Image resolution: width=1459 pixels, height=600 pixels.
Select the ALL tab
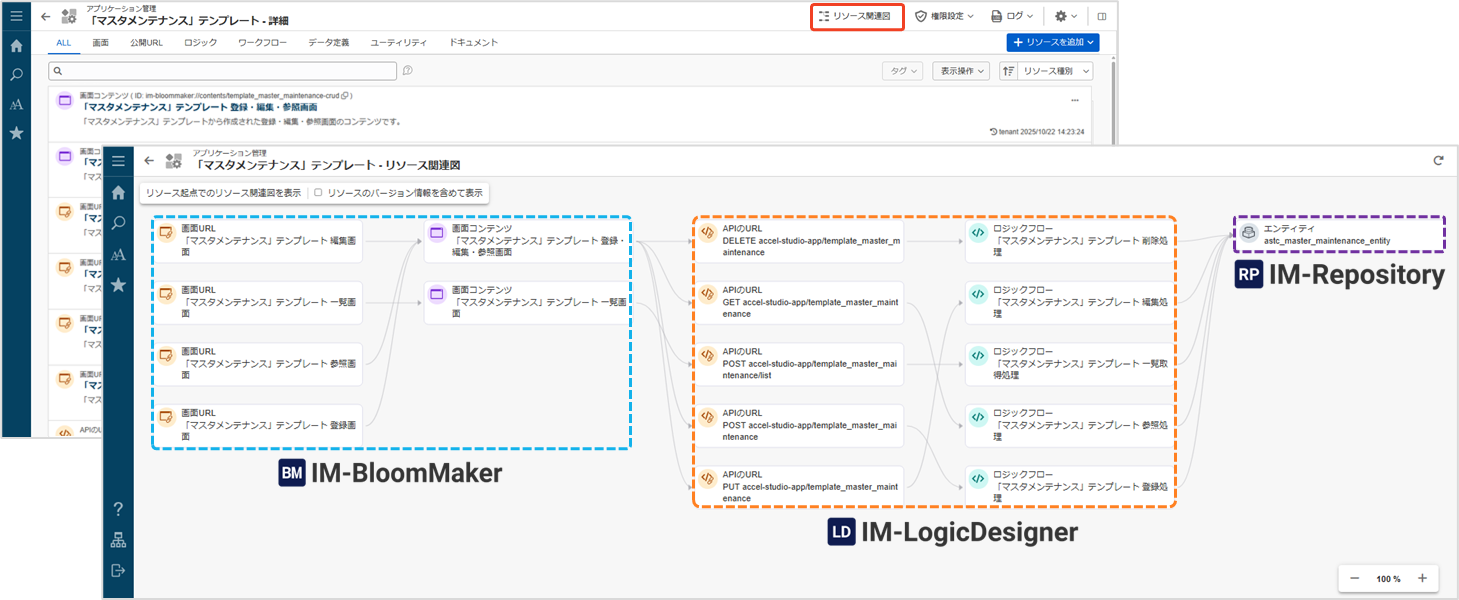point(64,42)
